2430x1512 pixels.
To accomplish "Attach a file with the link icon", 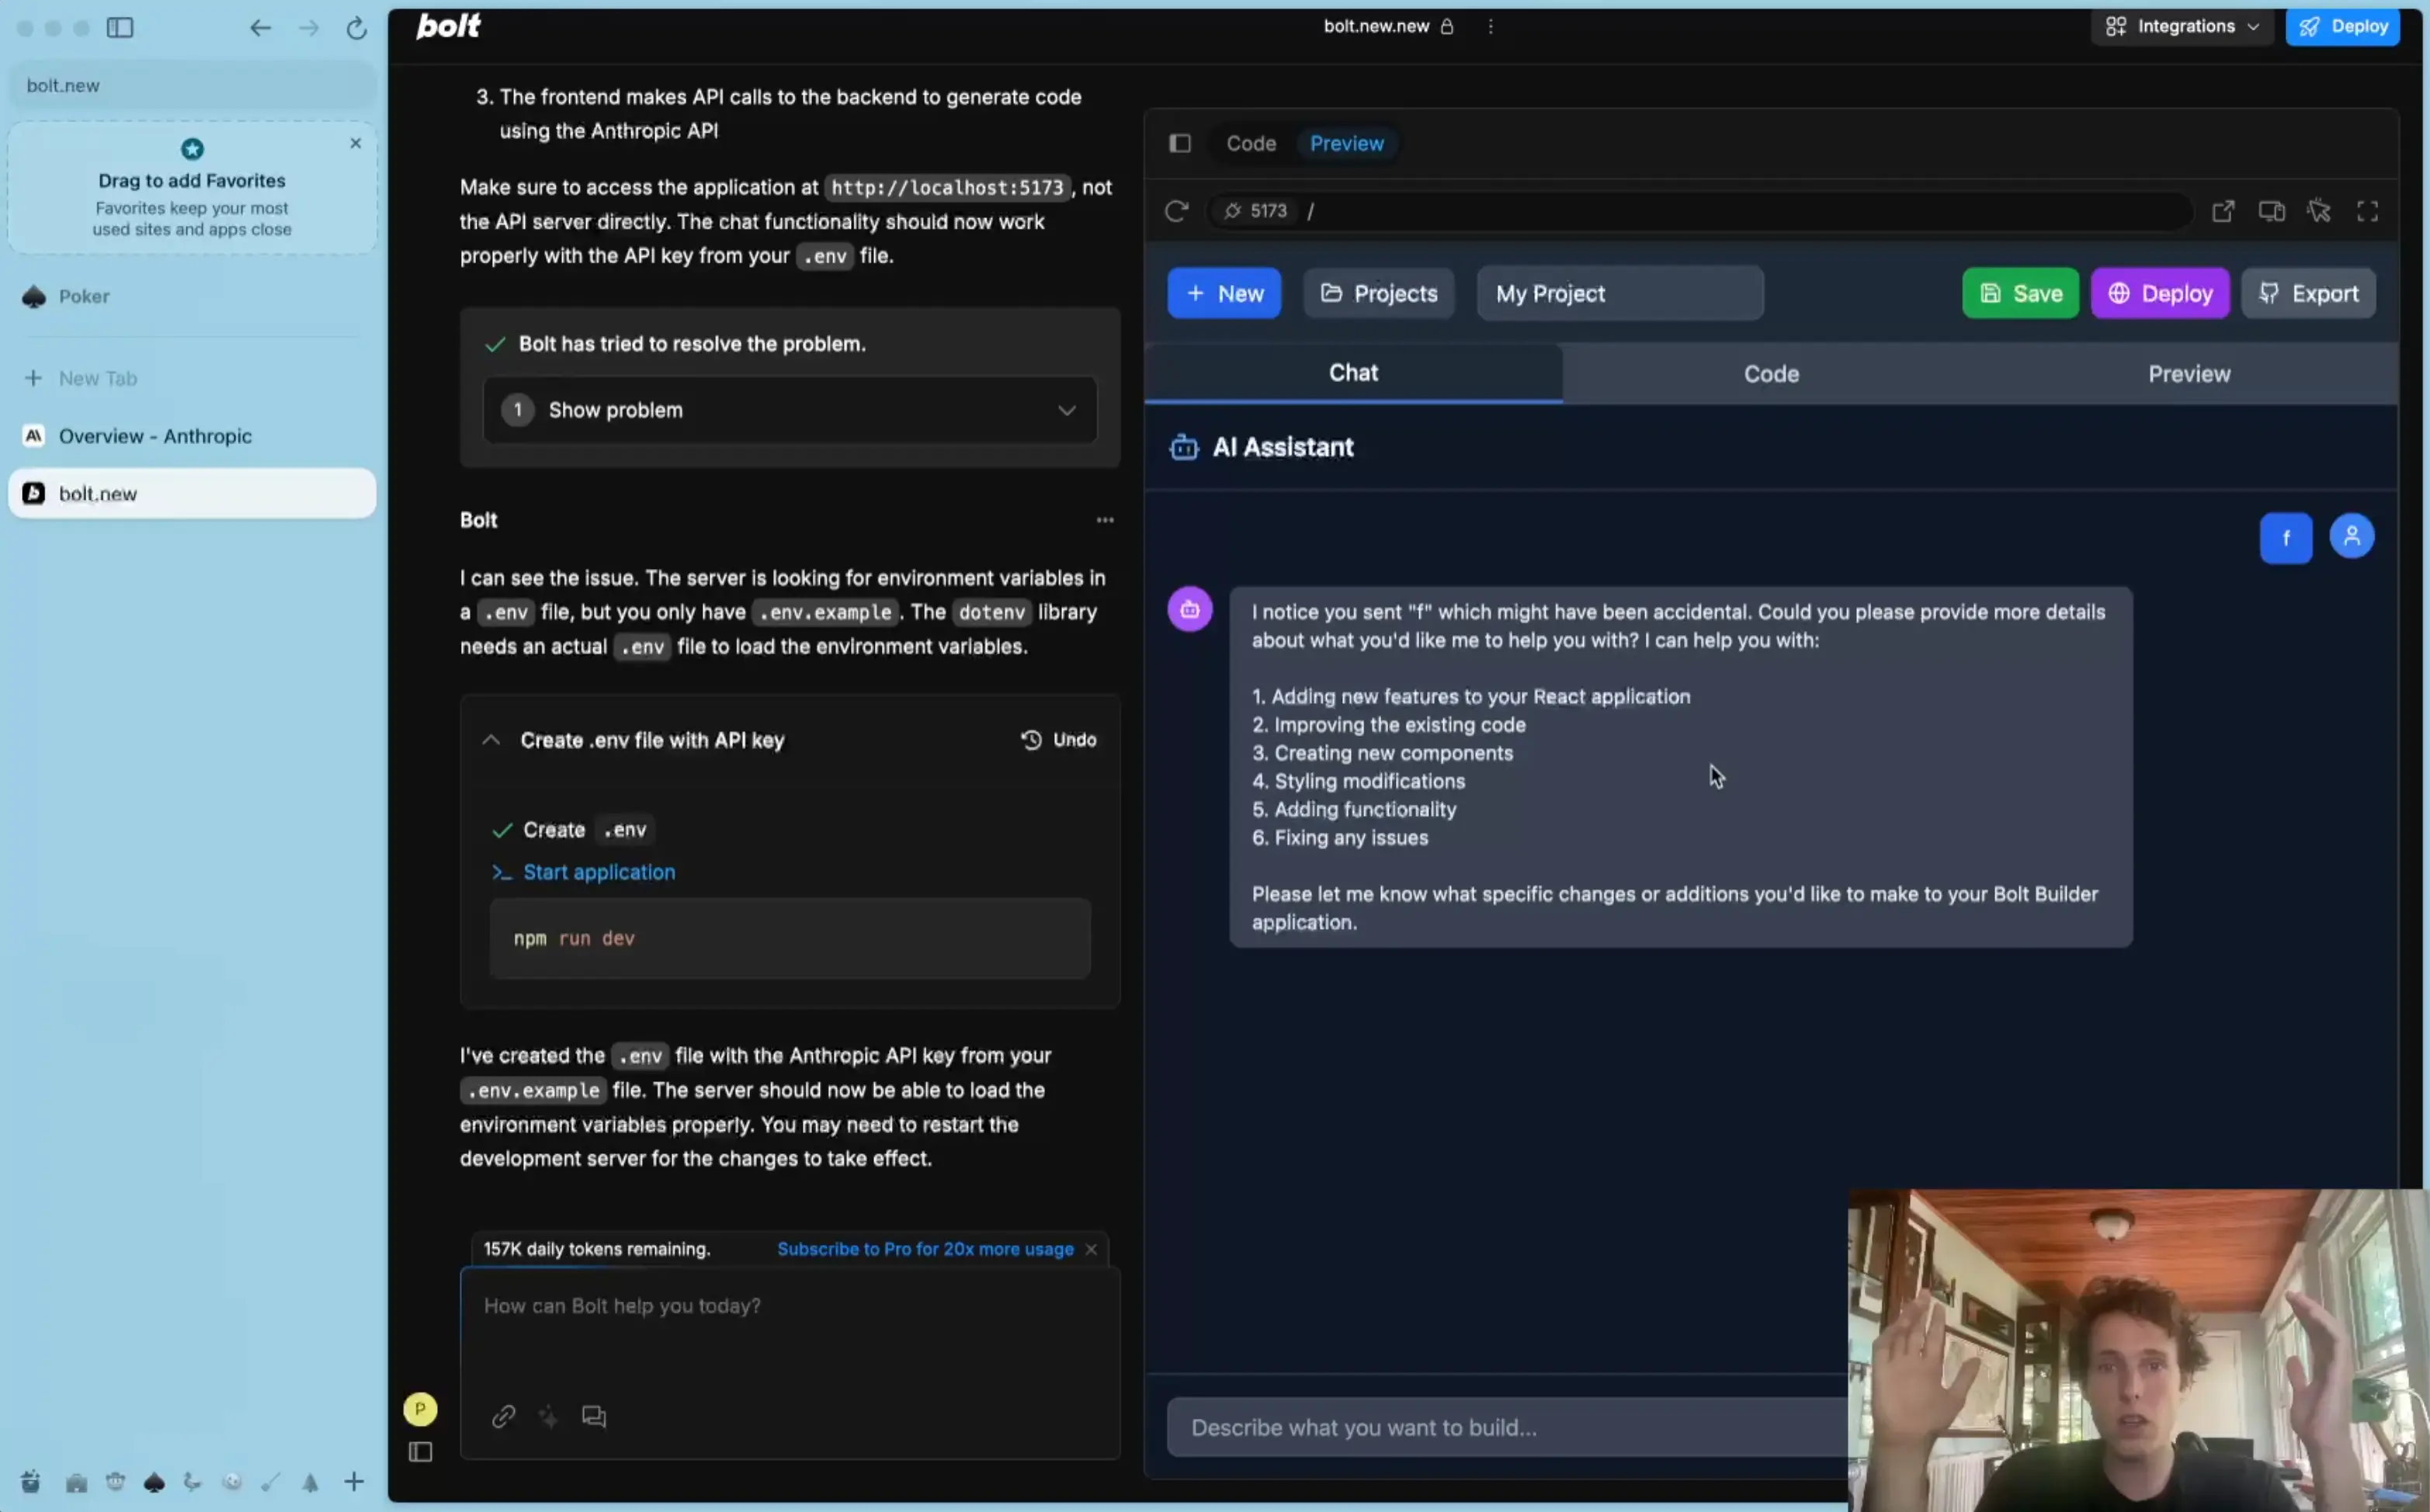I will [503, 1416].
